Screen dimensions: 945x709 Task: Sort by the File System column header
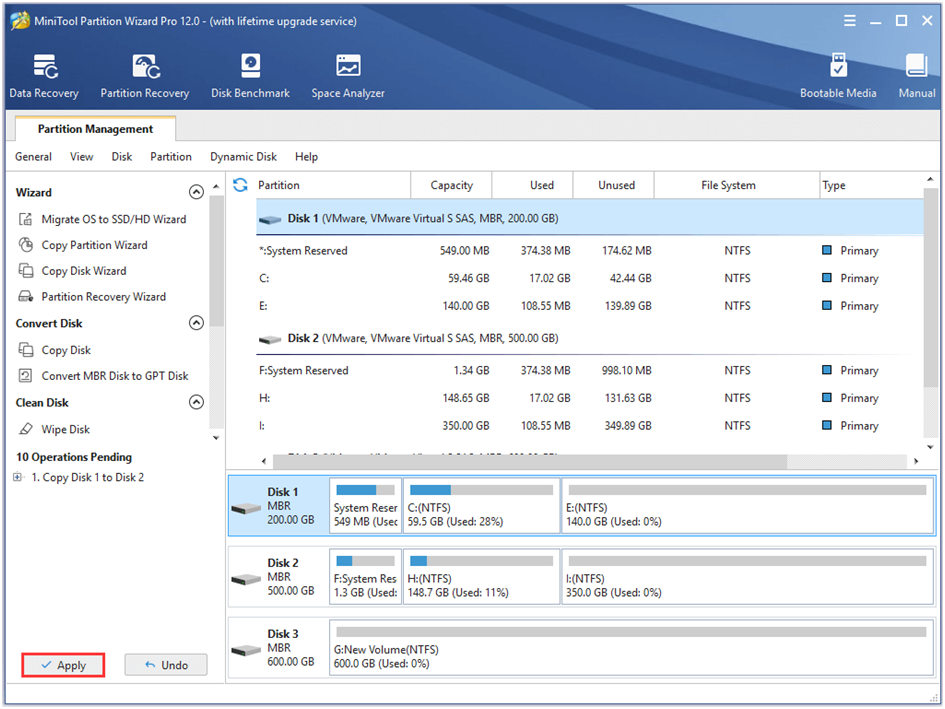point(736,185)
